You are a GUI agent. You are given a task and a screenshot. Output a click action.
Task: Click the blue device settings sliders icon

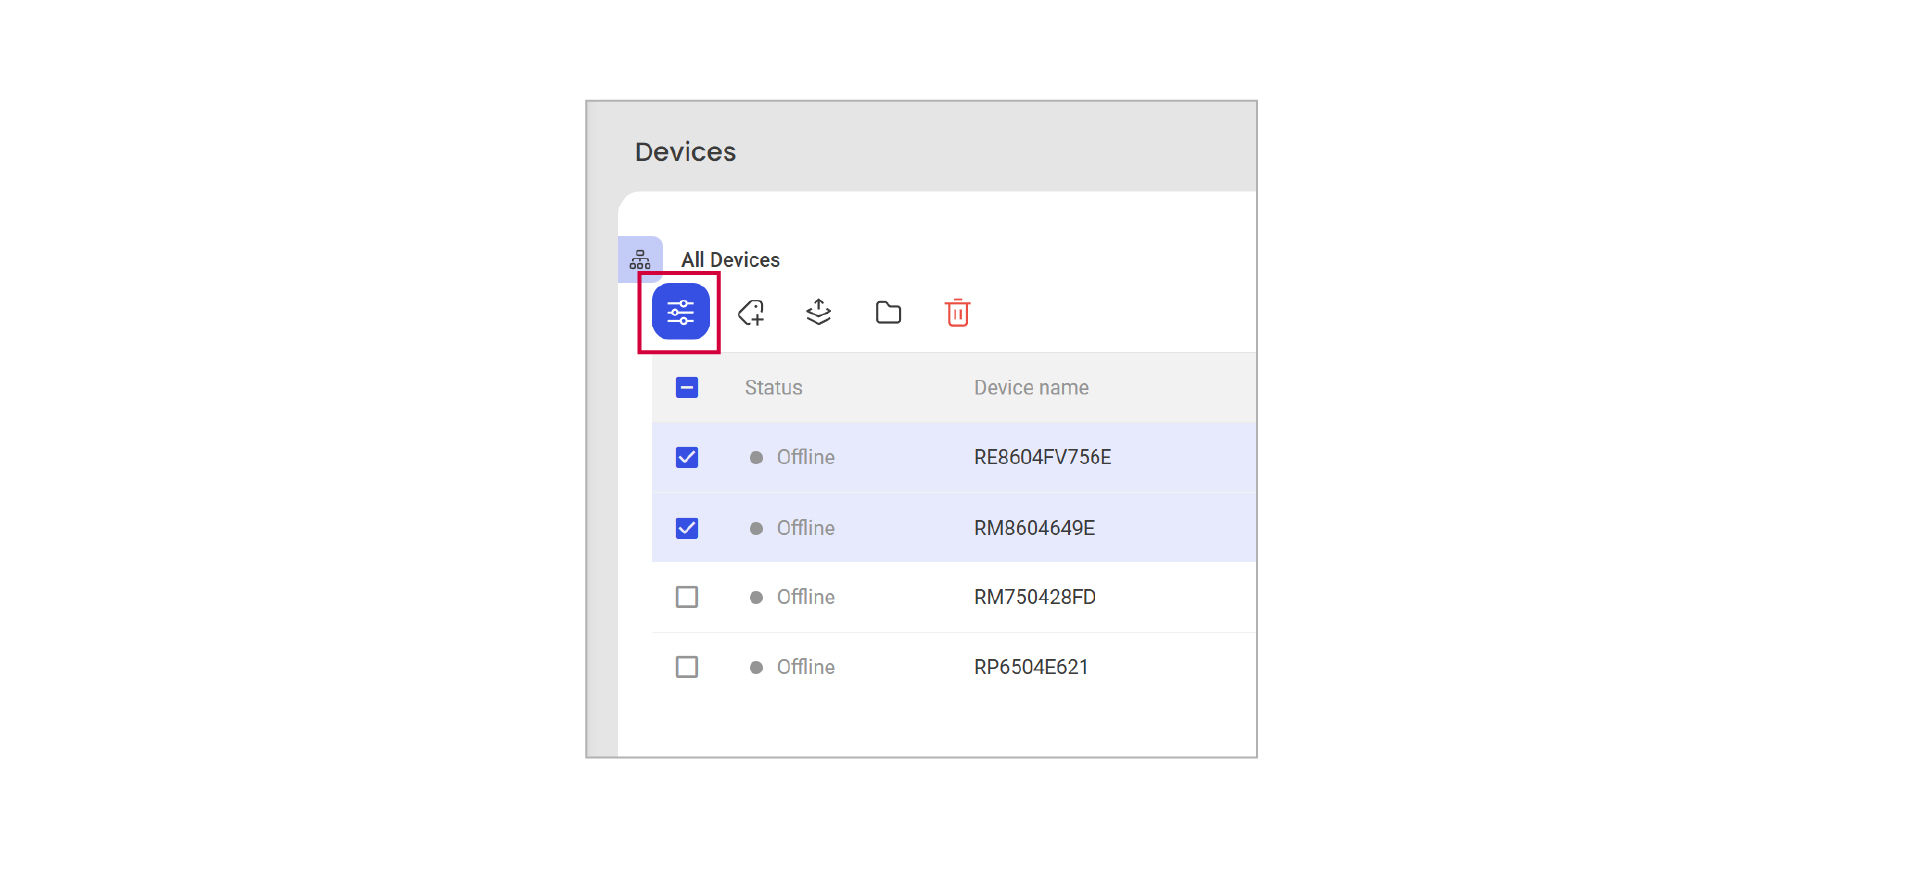tap(681, 312)
